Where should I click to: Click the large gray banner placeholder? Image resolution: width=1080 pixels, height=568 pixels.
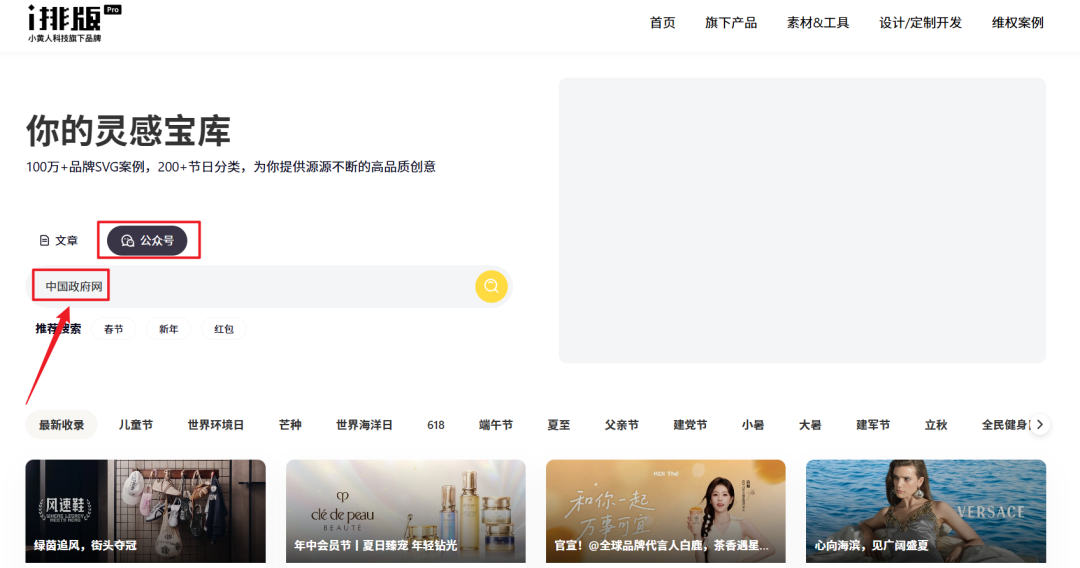802,220
